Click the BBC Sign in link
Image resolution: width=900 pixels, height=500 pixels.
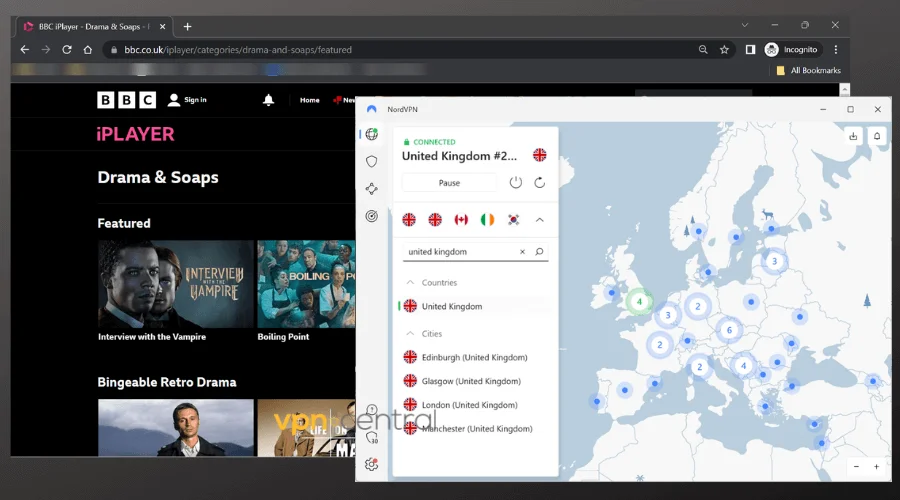tap(187, 100)
